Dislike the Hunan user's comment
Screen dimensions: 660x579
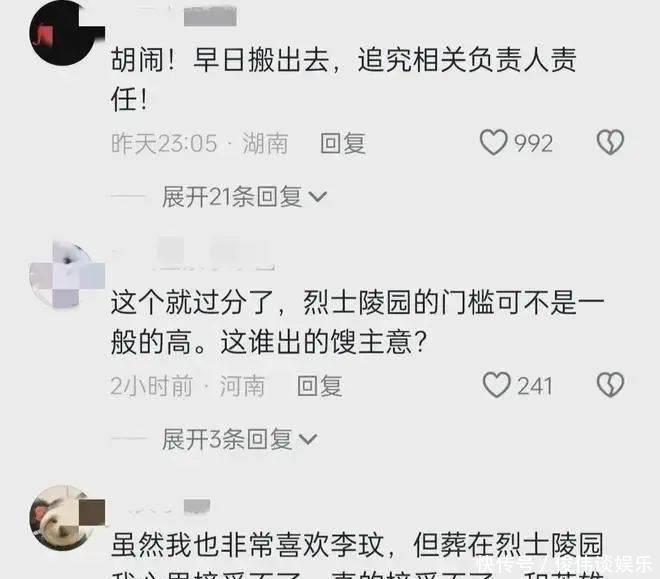pos(610,142)
